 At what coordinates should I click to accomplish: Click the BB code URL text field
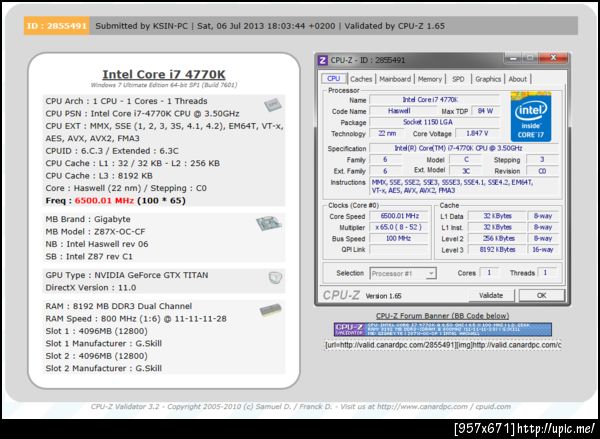tap(443, 345)
